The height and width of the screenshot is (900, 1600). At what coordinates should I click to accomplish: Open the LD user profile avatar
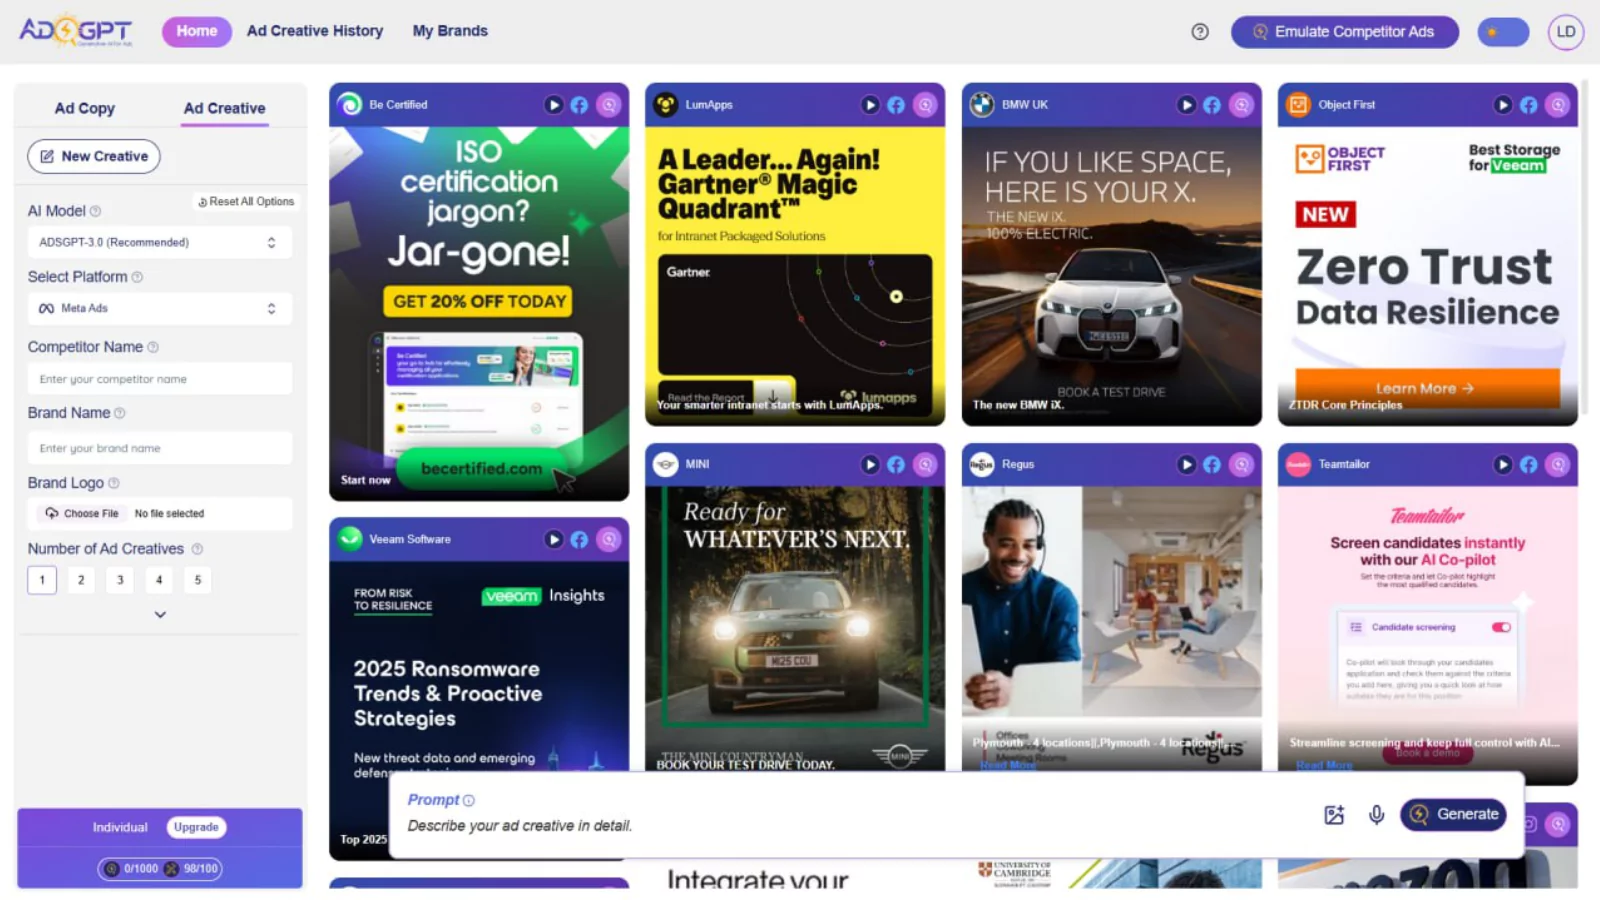1566,32
